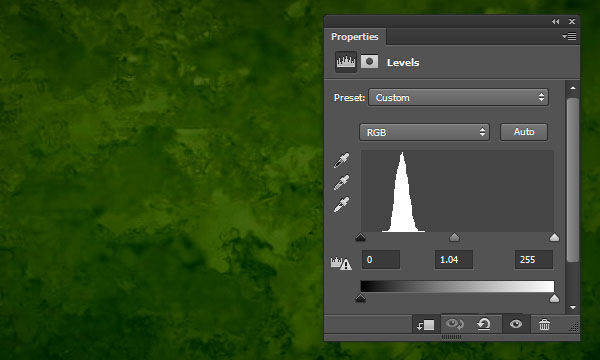Click the panel vertical scrollbar thumb
600x360 pixels.
(573, 180)
